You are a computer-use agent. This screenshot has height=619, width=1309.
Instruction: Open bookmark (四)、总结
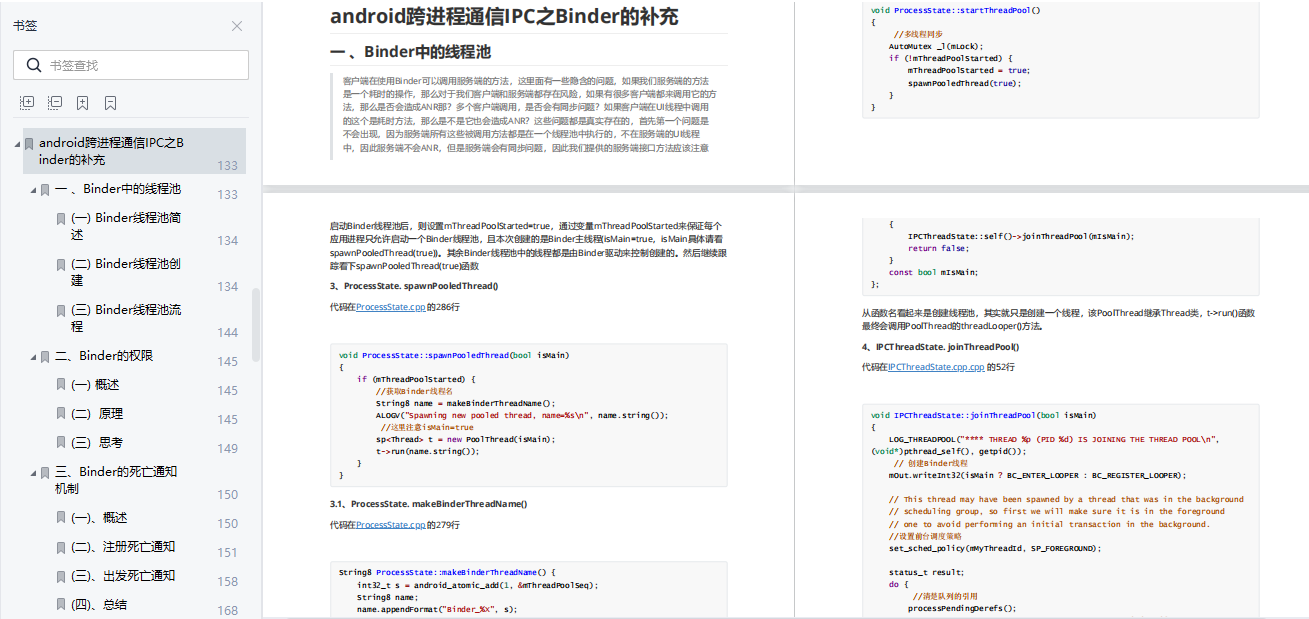99,604
